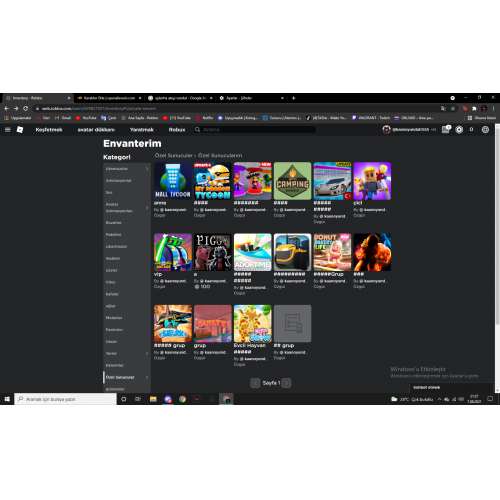
Task: Open the Roblox hamburger navigation menu
Action: [x=8, y=130]
